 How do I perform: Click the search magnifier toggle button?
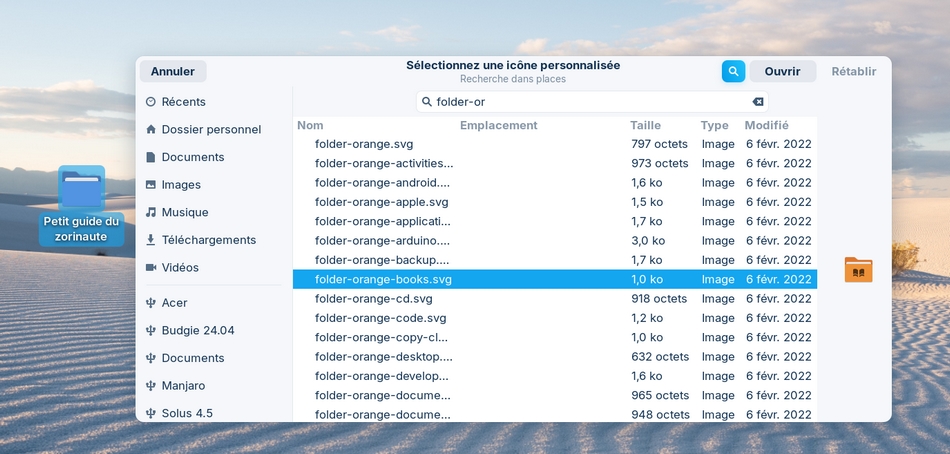[x=733, y=71]
